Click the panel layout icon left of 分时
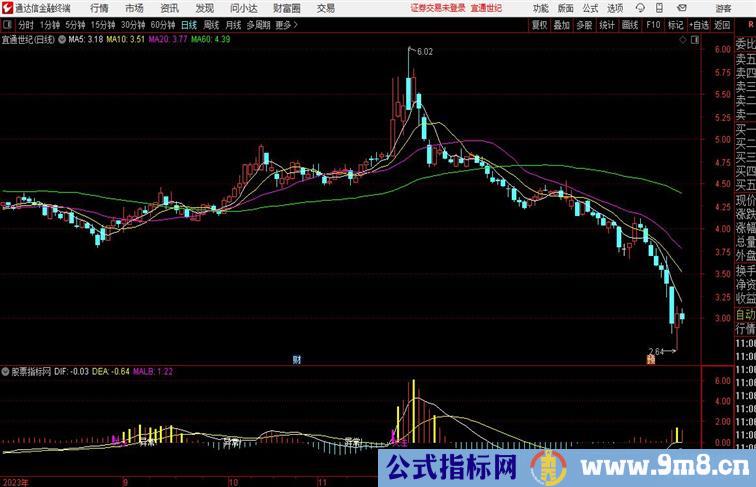 [8, 25]
